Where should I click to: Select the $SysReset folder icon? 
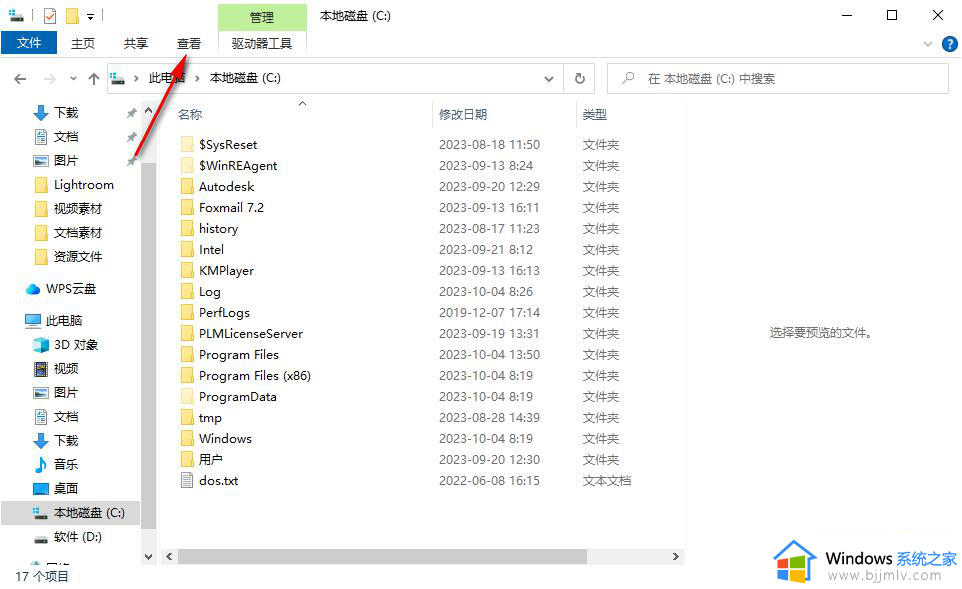coord(187,144)
